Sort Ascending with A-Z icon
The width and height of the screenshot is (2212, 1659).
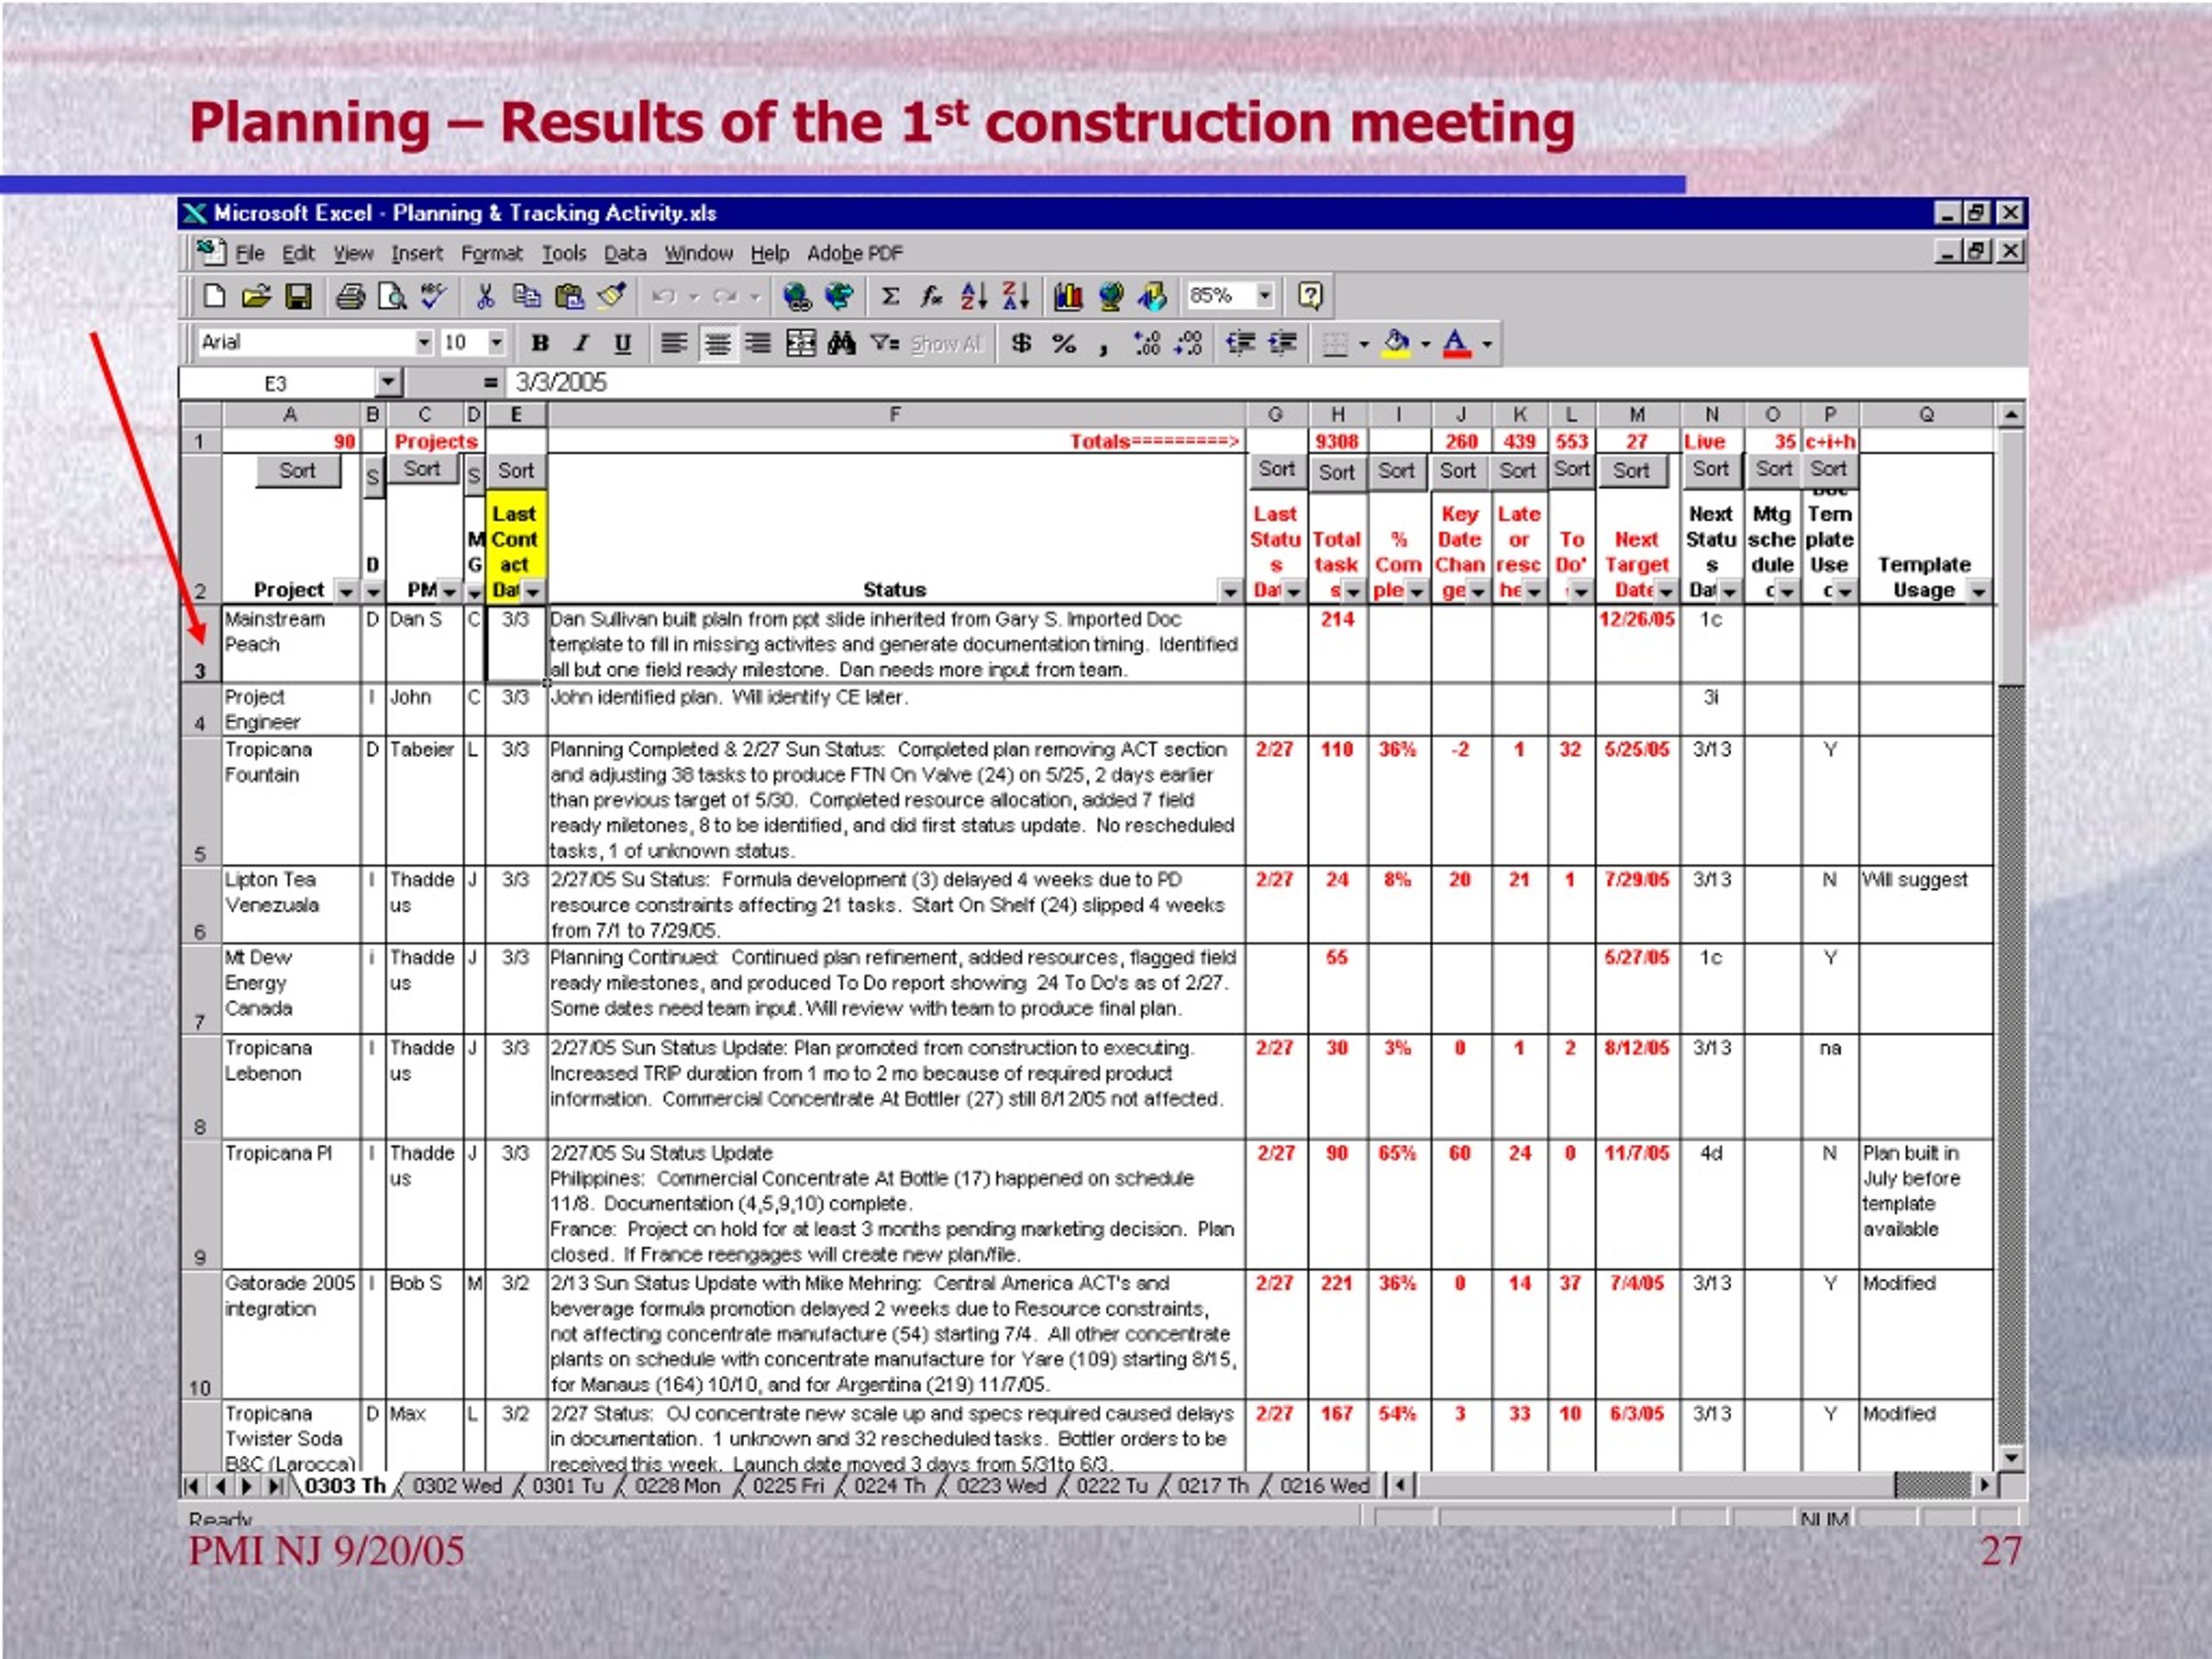coord(973,296)
